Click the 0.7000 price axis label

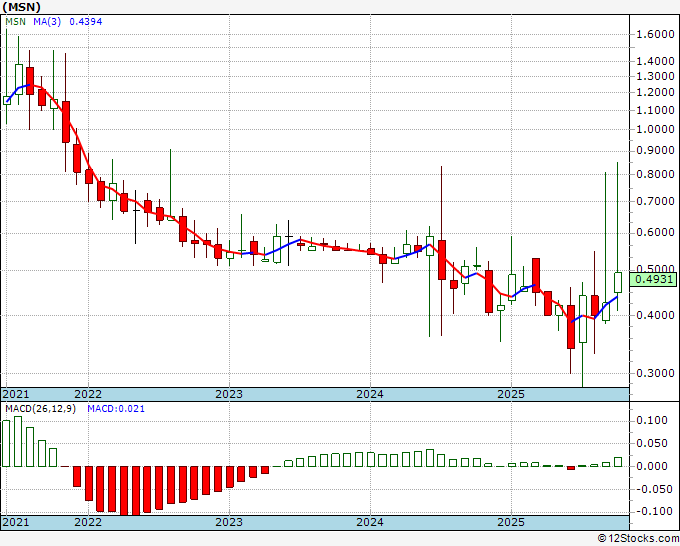(x=655, y=201)
